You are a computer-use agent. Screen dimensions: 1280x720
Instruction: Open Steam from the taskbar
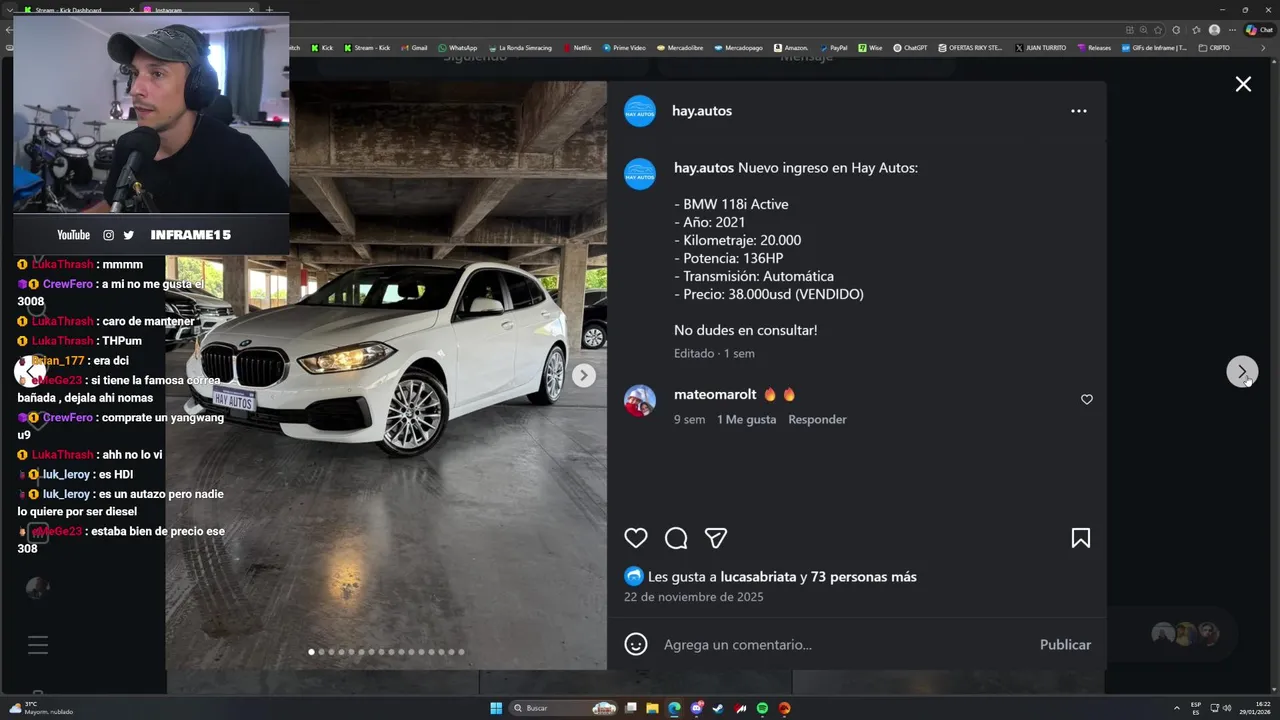(718, 708)
